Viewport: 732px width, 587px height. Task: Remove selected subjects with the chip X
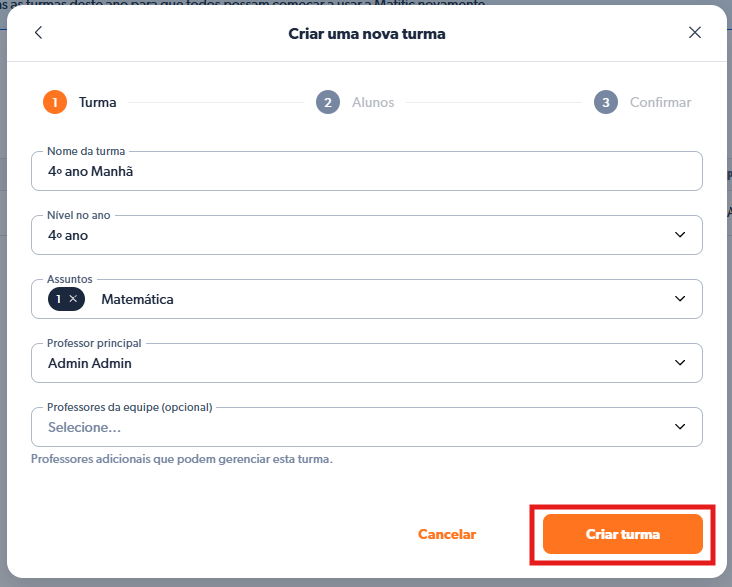click(73, 299)
